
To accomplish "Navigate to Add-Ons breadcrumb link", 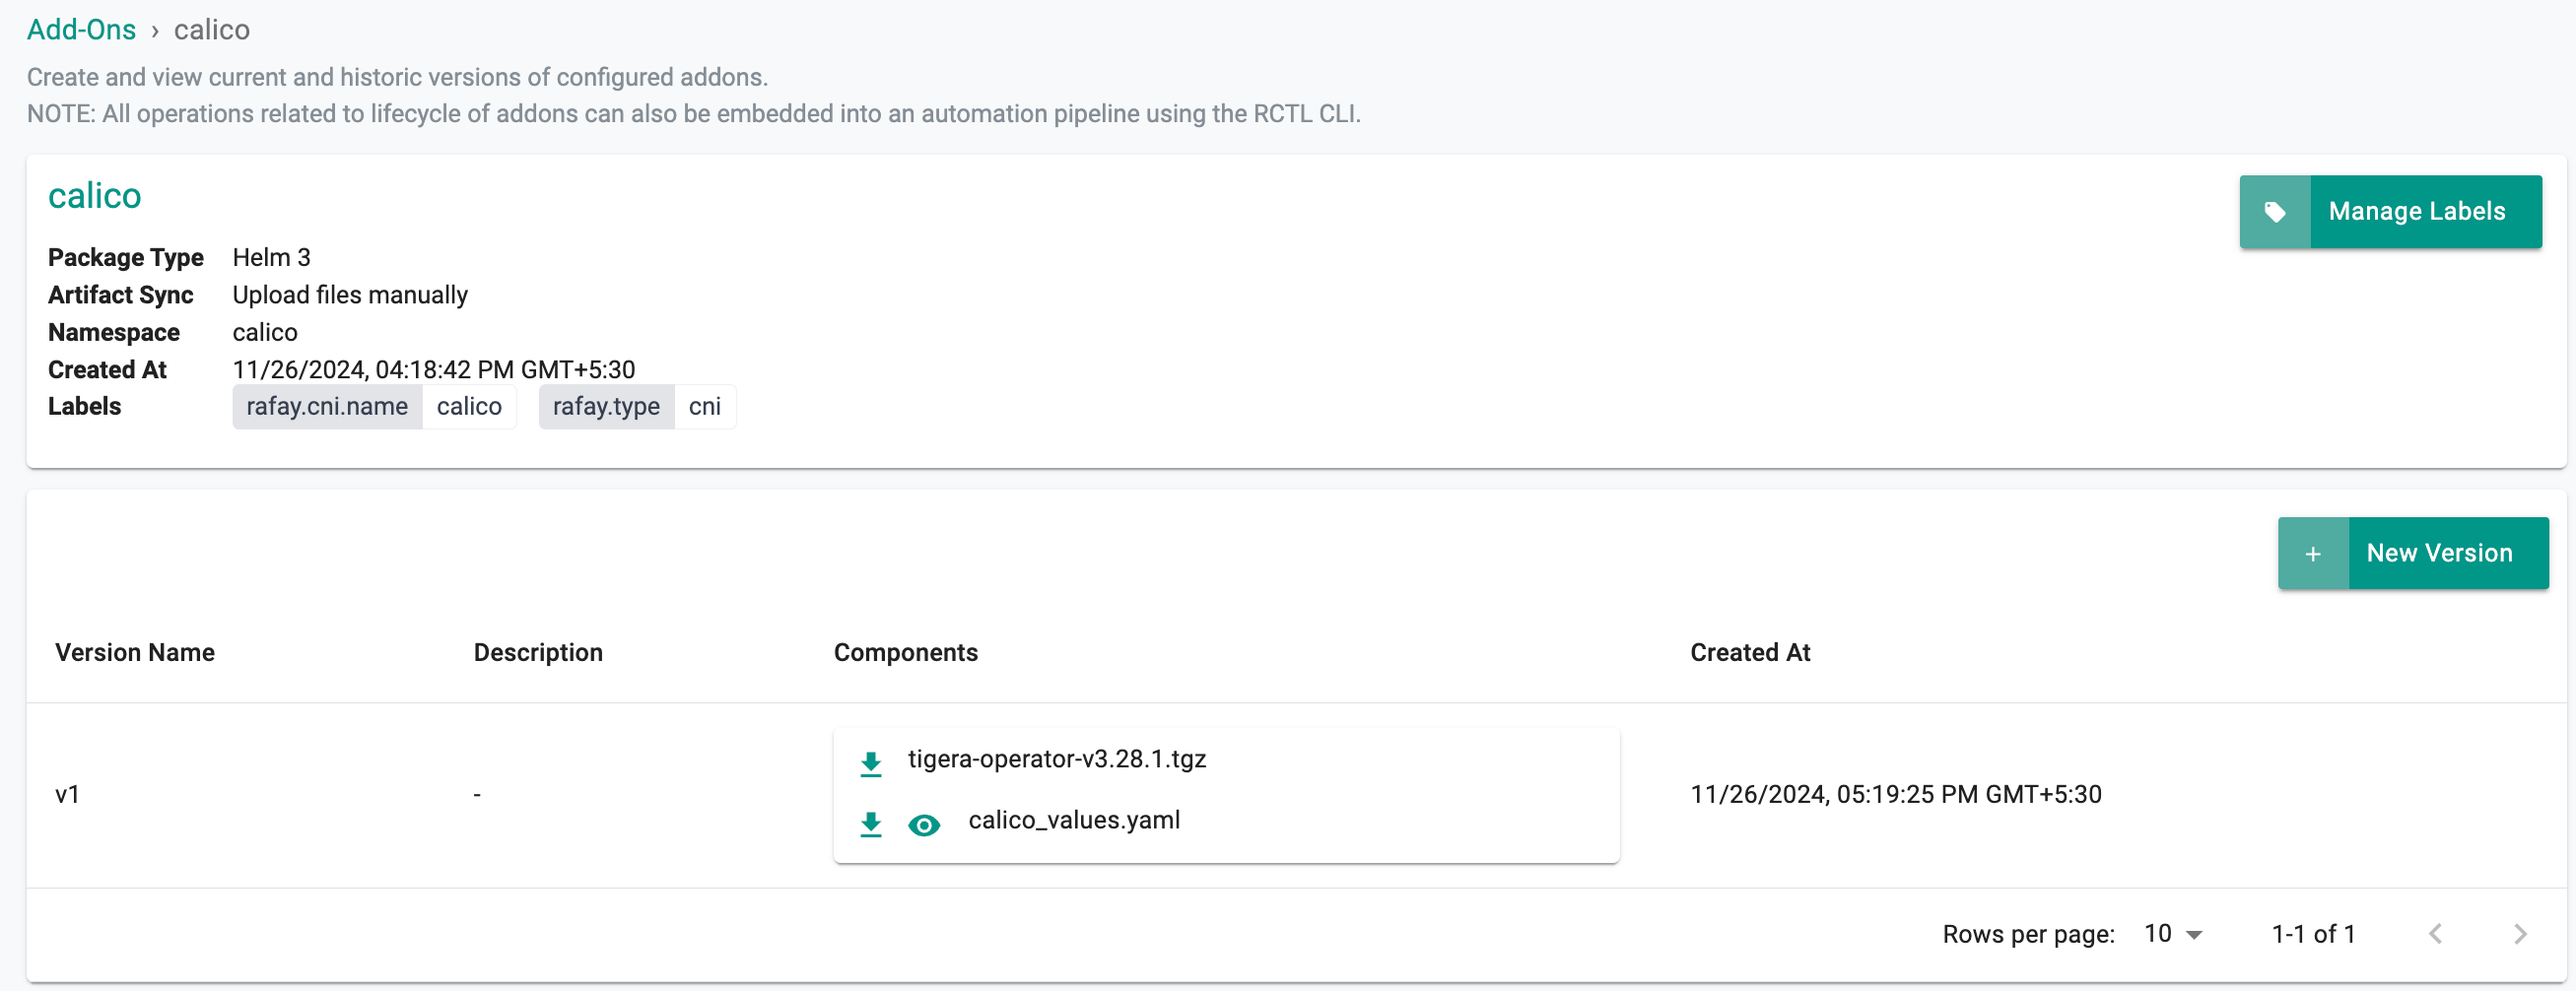I will coord(81,30).
